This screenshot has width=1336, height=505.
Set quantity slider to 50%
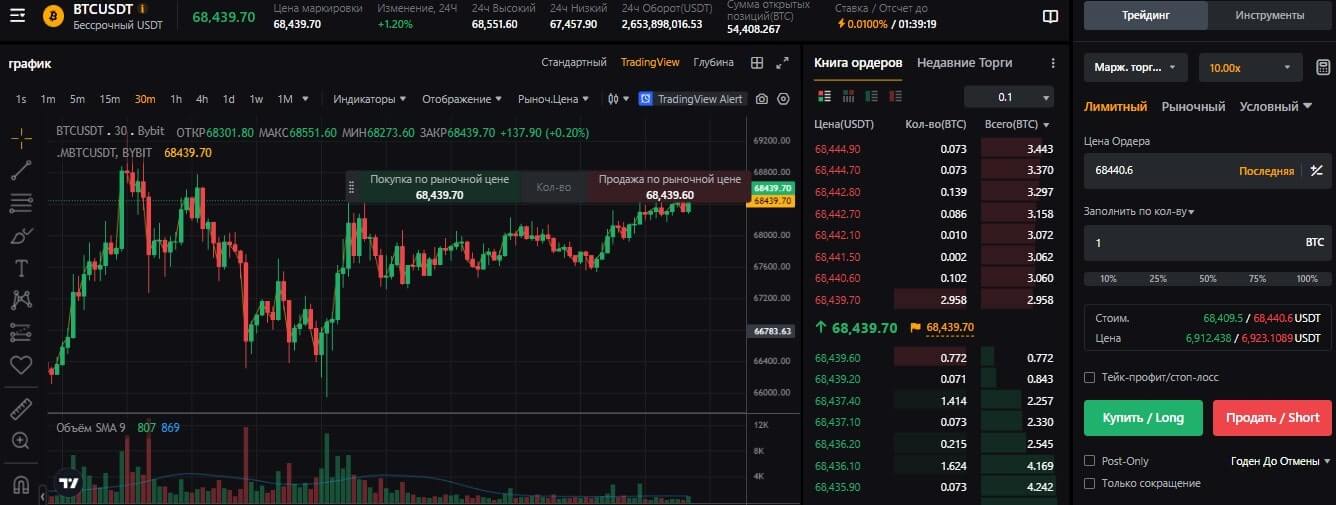1207,279
